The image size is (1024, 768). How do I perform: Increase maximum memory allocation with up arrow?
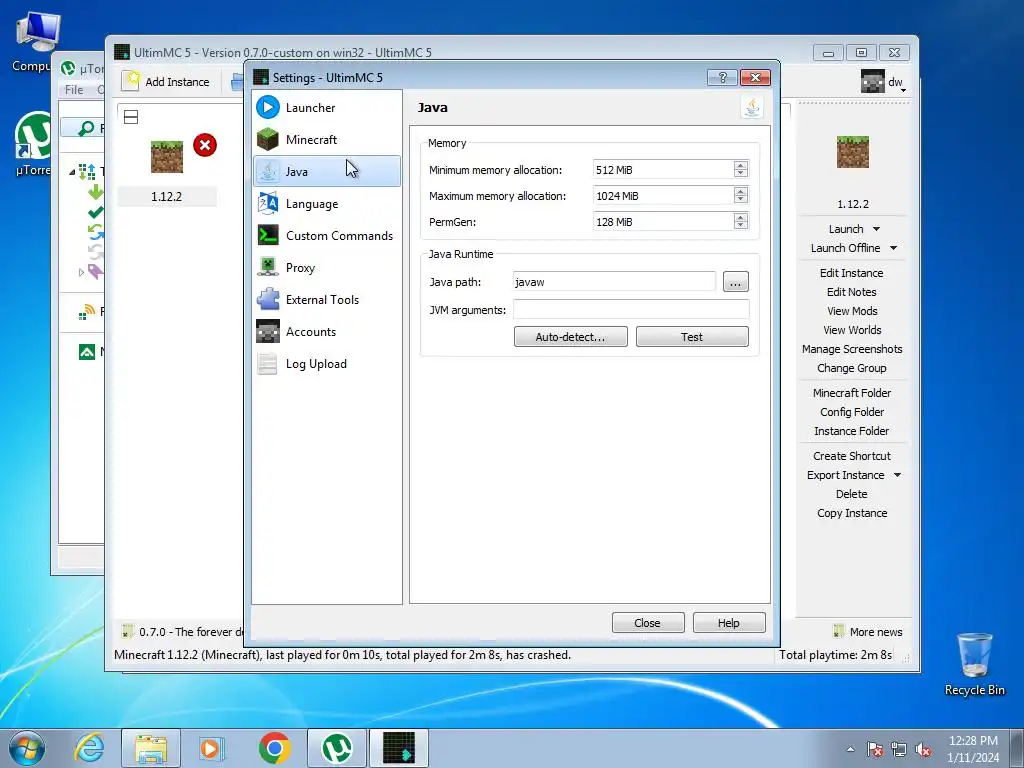pyautogui.click(x=741, y=191)
